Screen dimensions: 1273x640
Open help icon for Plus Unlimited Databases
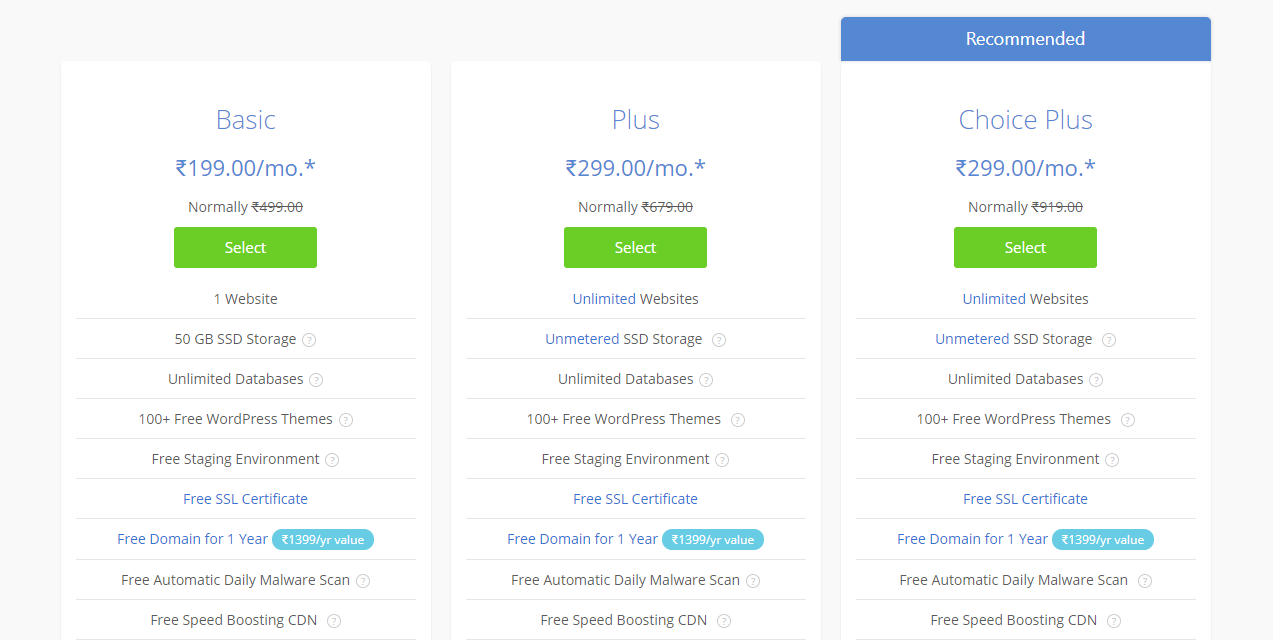tap(706, 380)
